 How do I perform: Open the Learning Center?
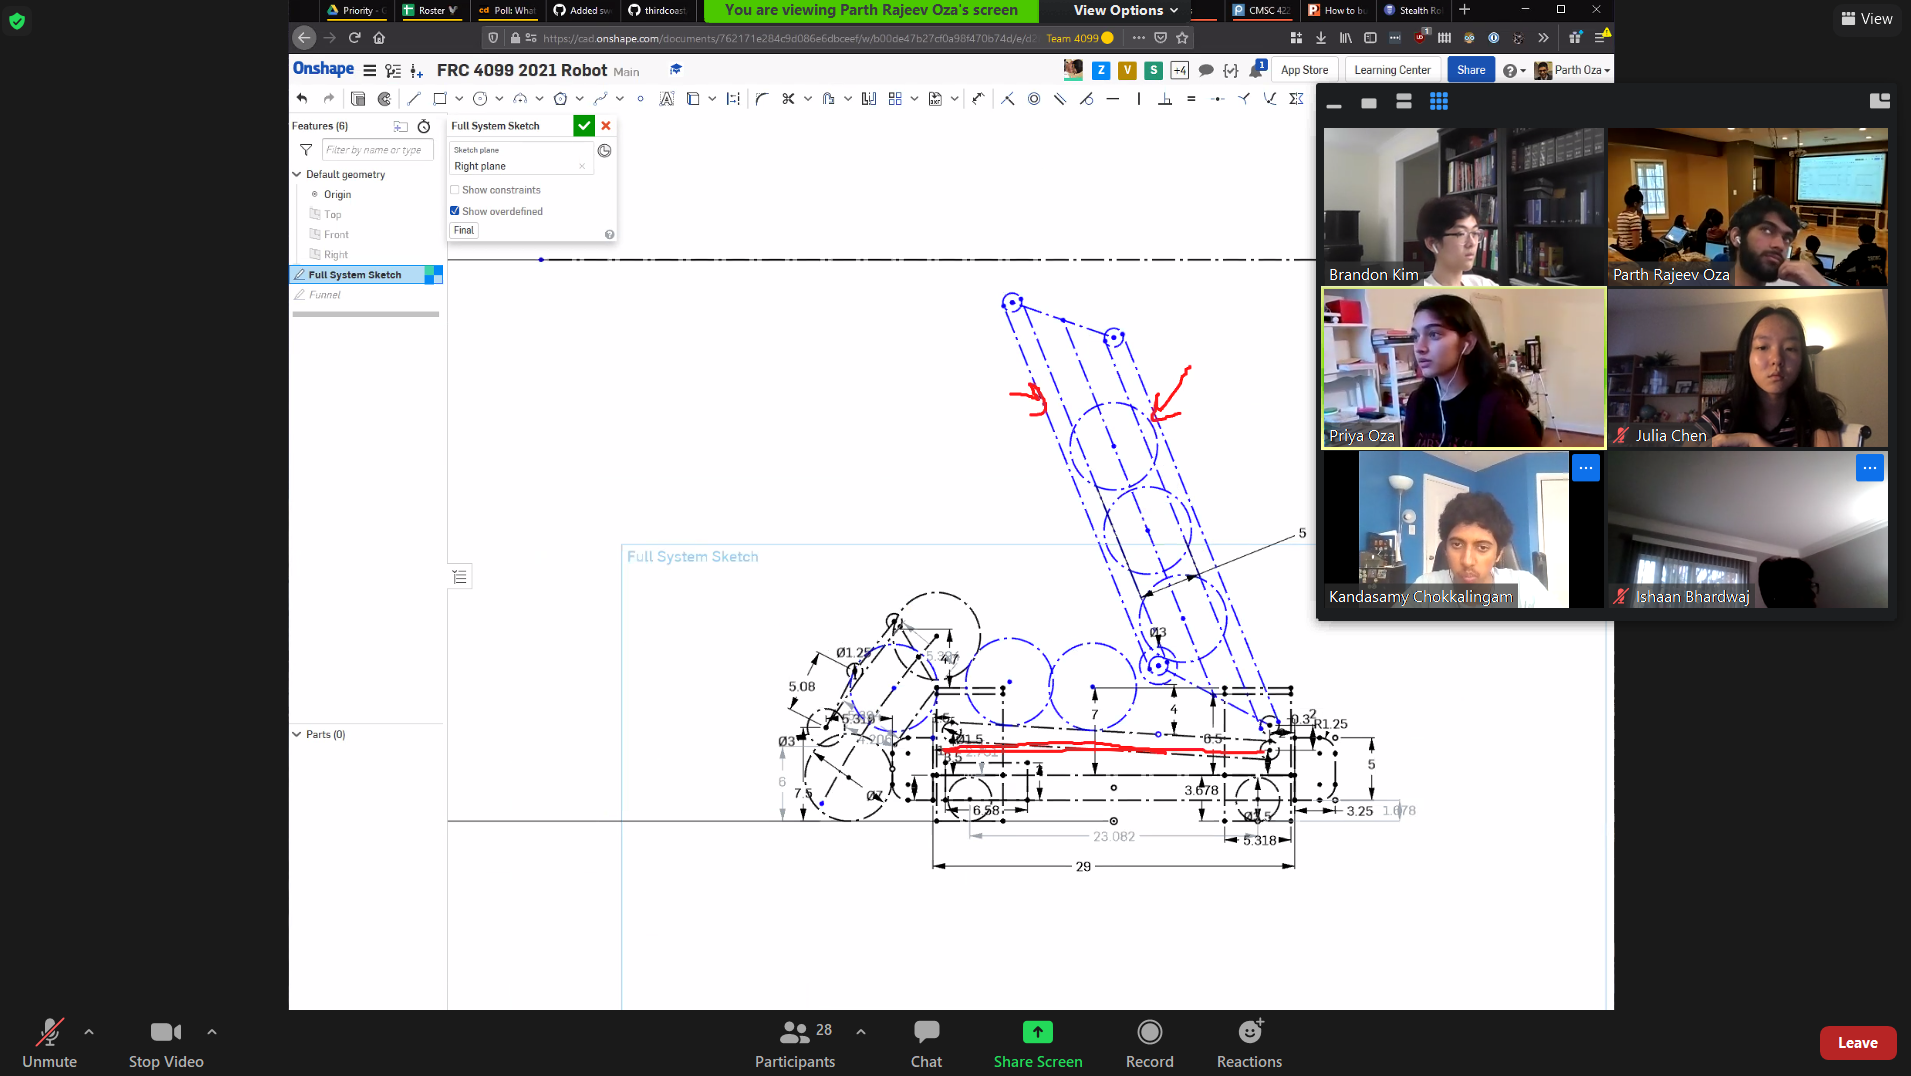point(1392,70)
